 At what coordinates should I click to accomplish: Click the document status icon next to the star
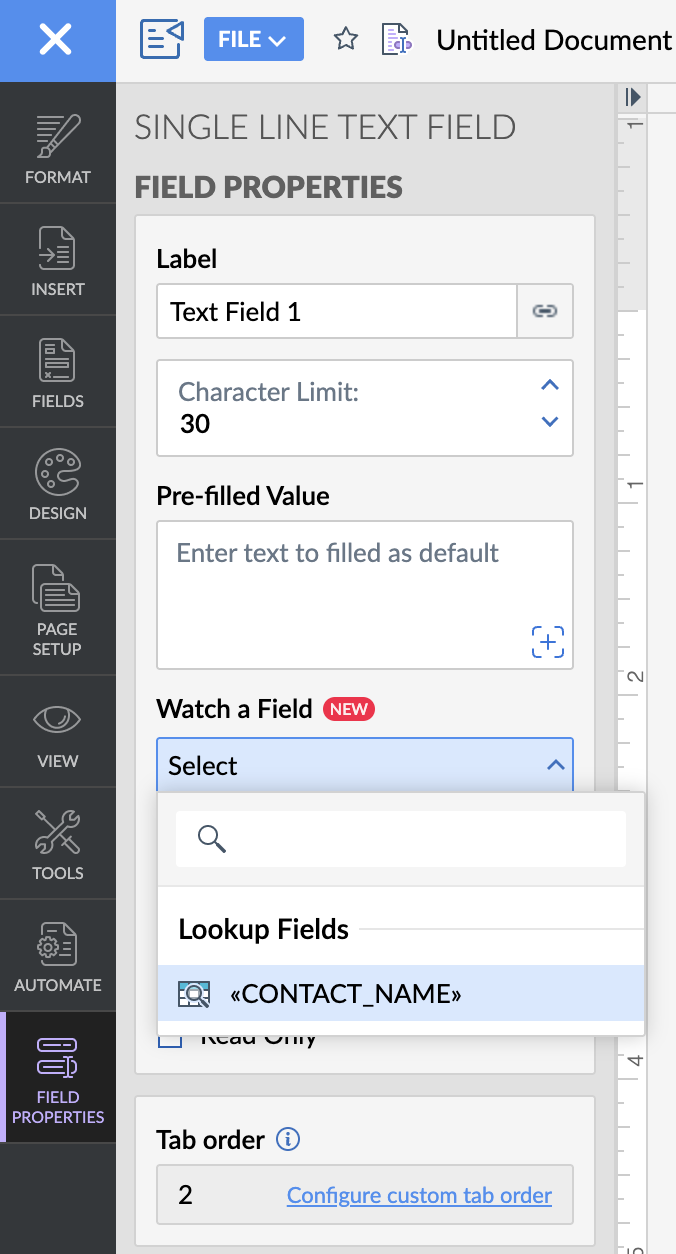pyautogui.click(x=397, y=40)
